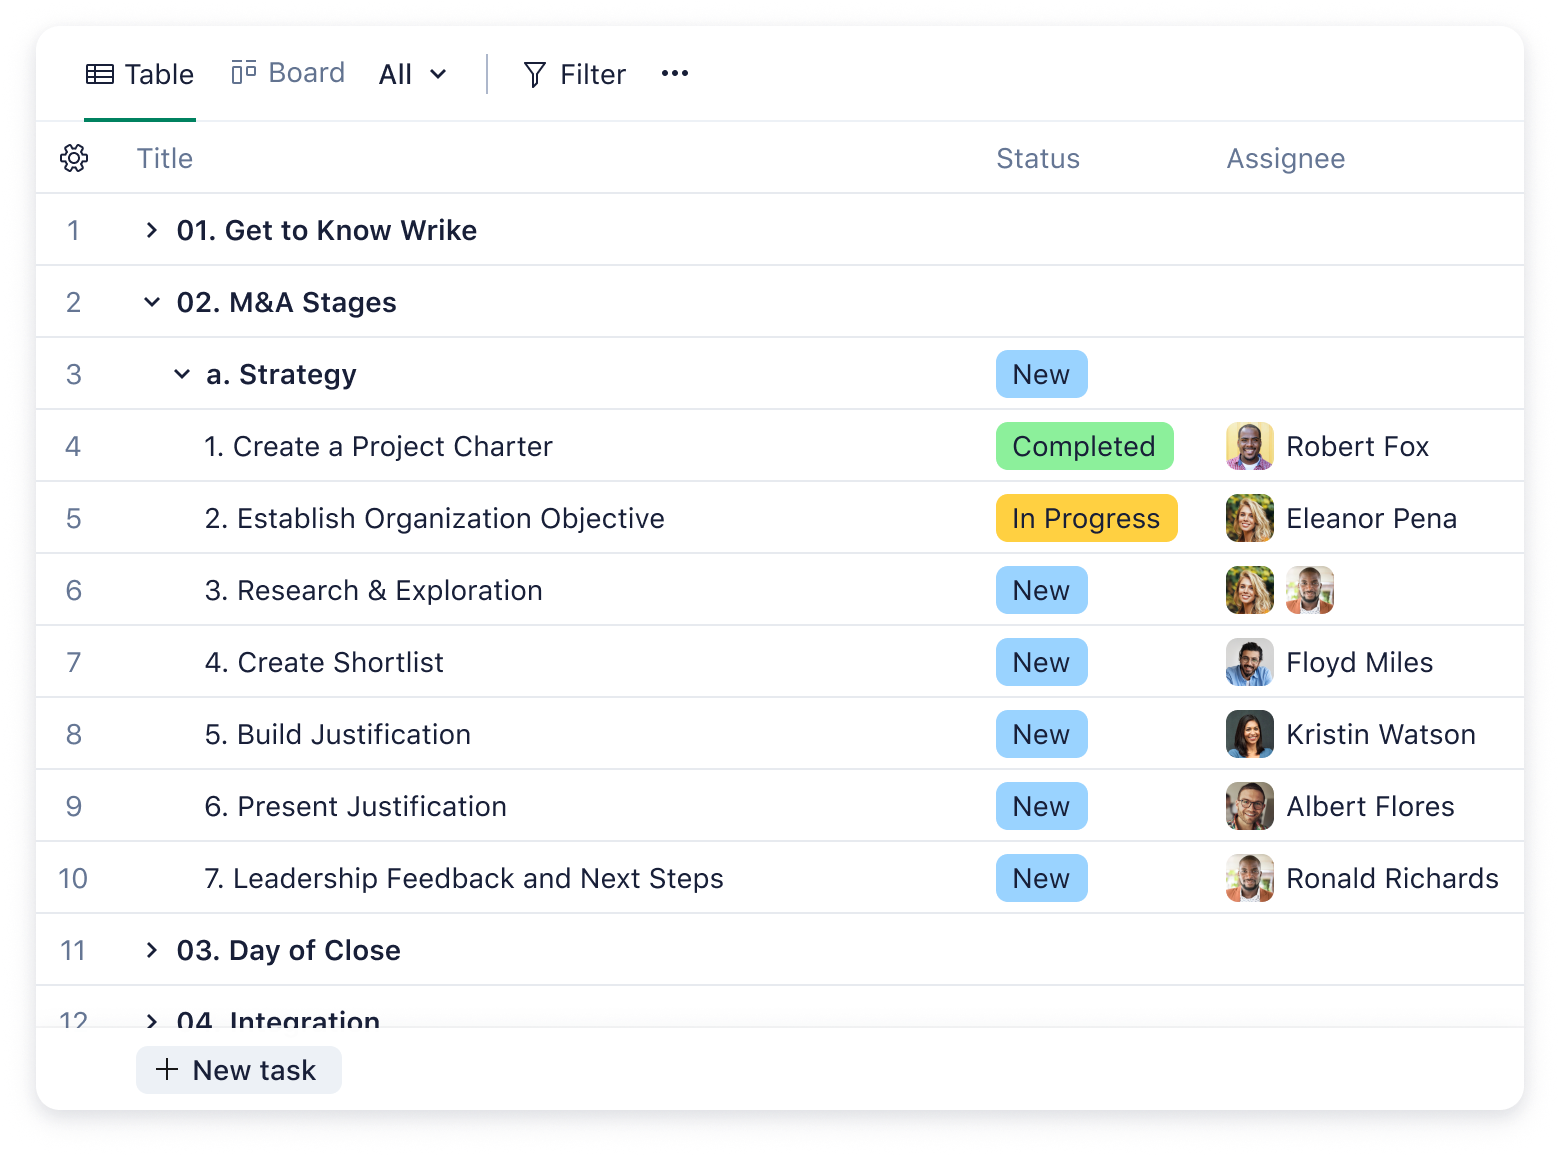Expand the 01. Get to Know Wrike folder

(x=151, y=230)
